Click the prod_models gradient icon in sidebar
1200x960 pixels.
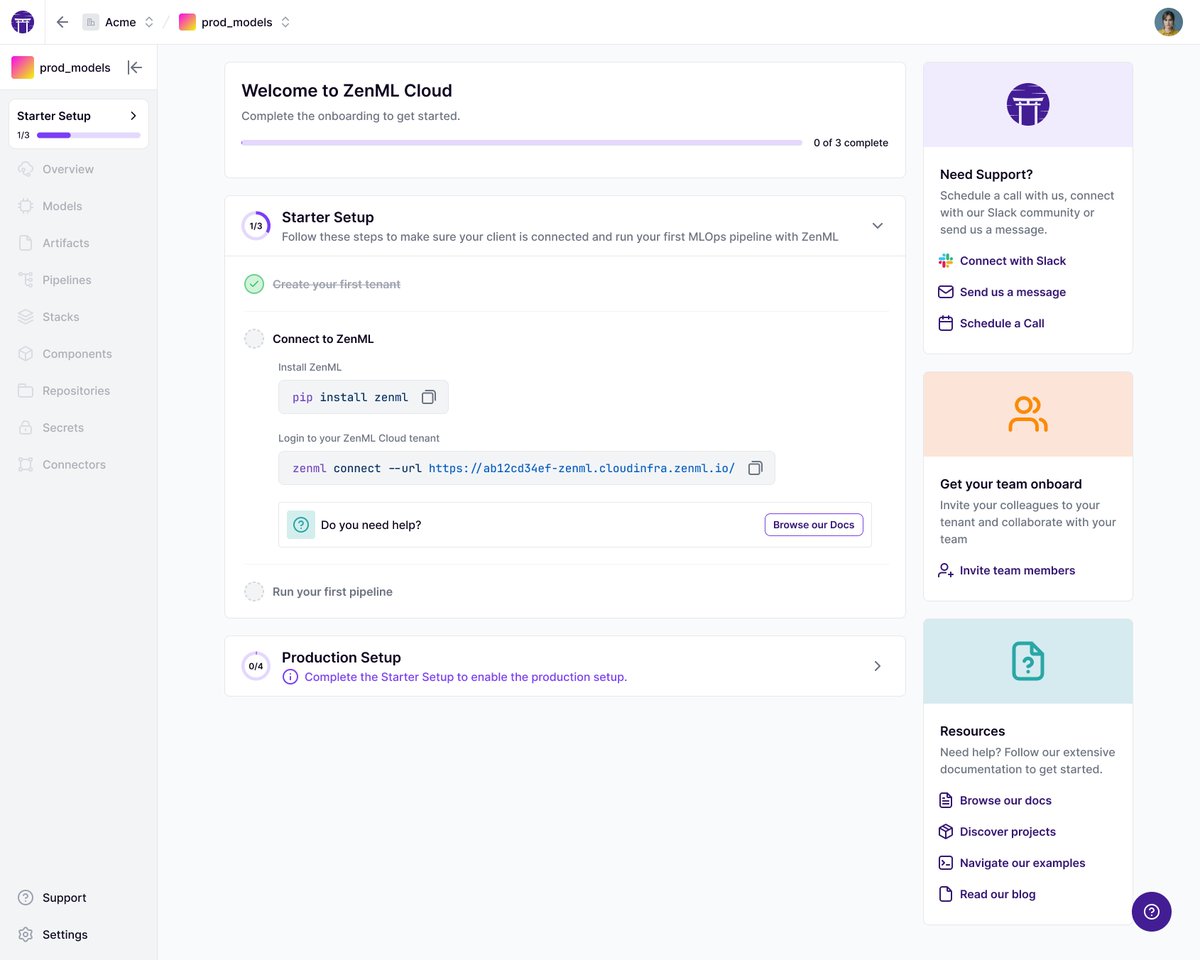22,67
